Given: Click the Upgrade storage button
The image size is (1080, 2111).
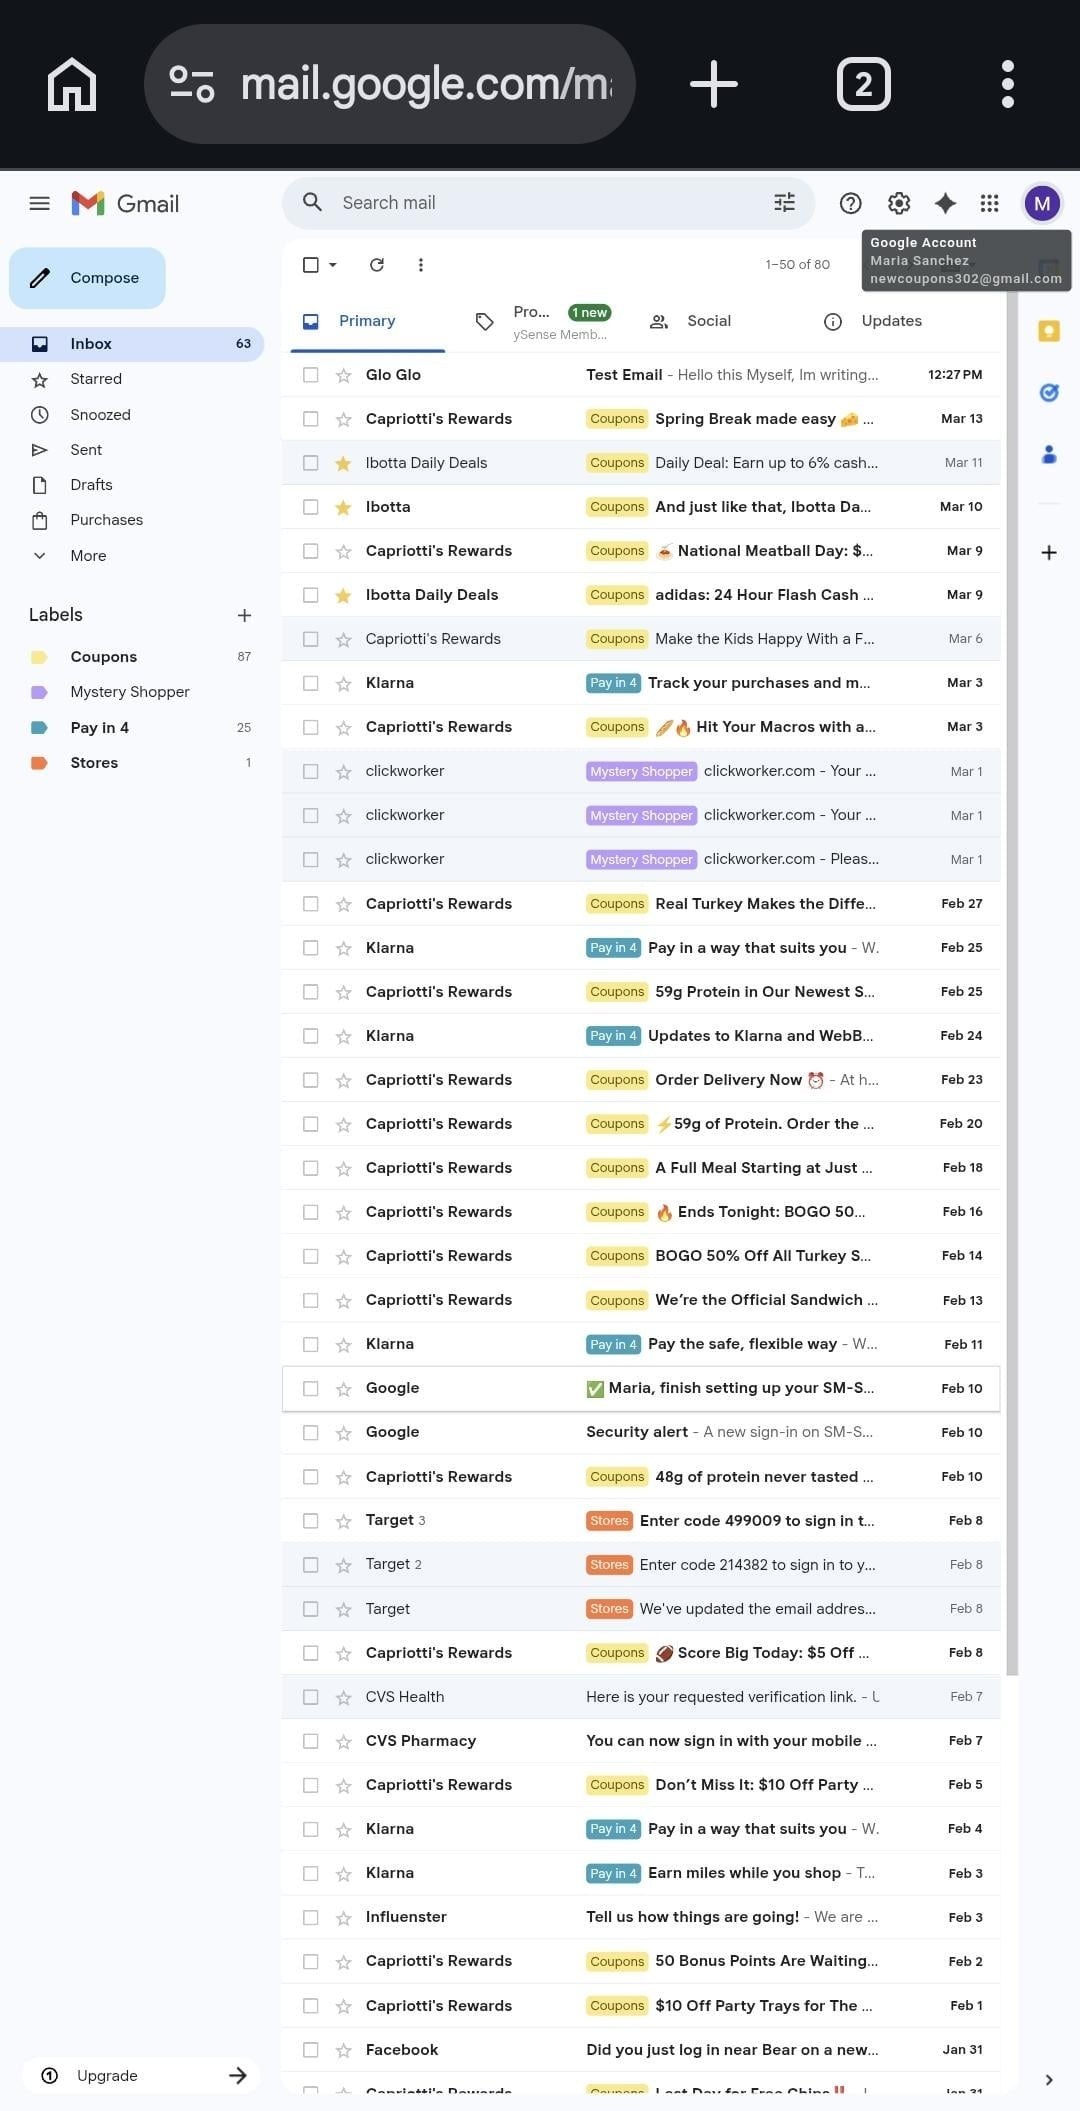Looking at the screenshot, I should 143,2076.
